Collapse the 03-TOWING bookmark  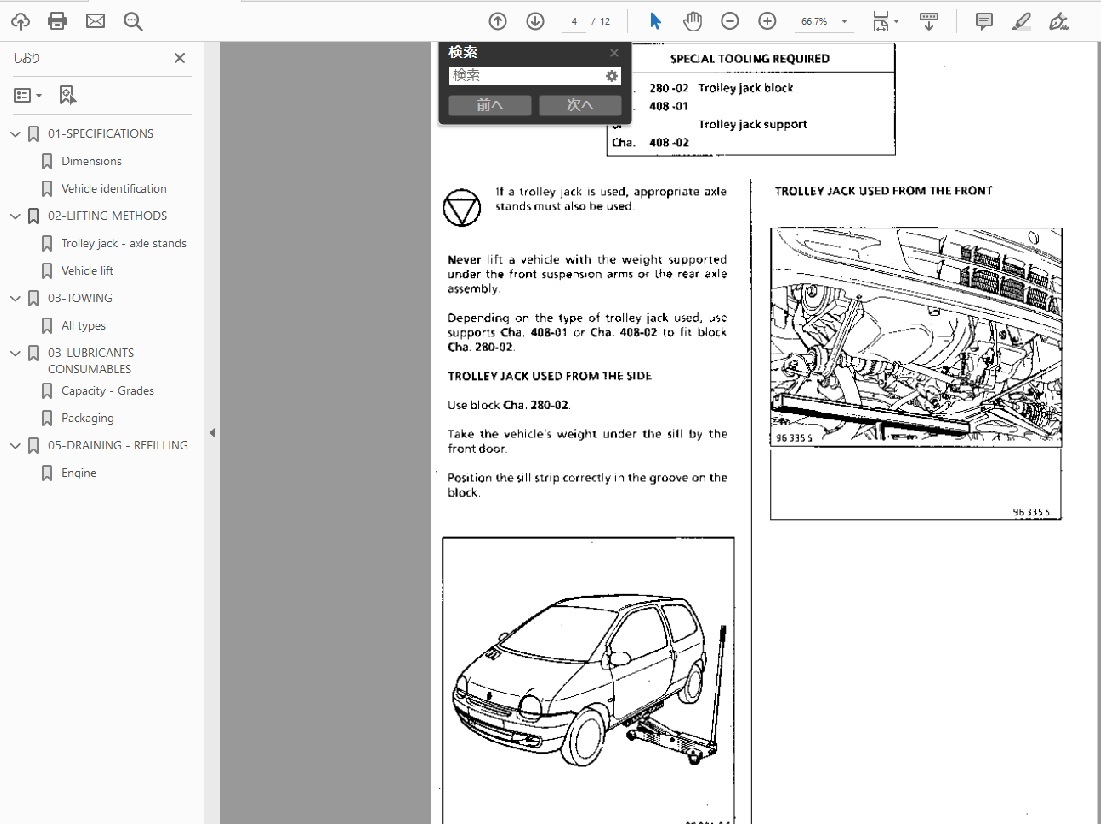(15, 298)
